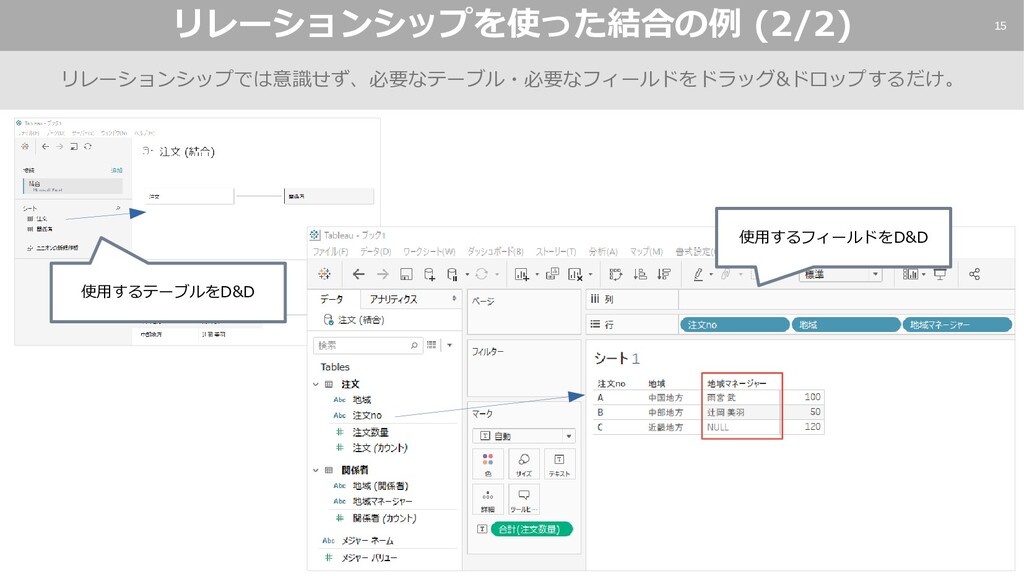Viewport: 1024px width, 576px height.
Task: Switch to the データ tab
Action: point(332,299)
